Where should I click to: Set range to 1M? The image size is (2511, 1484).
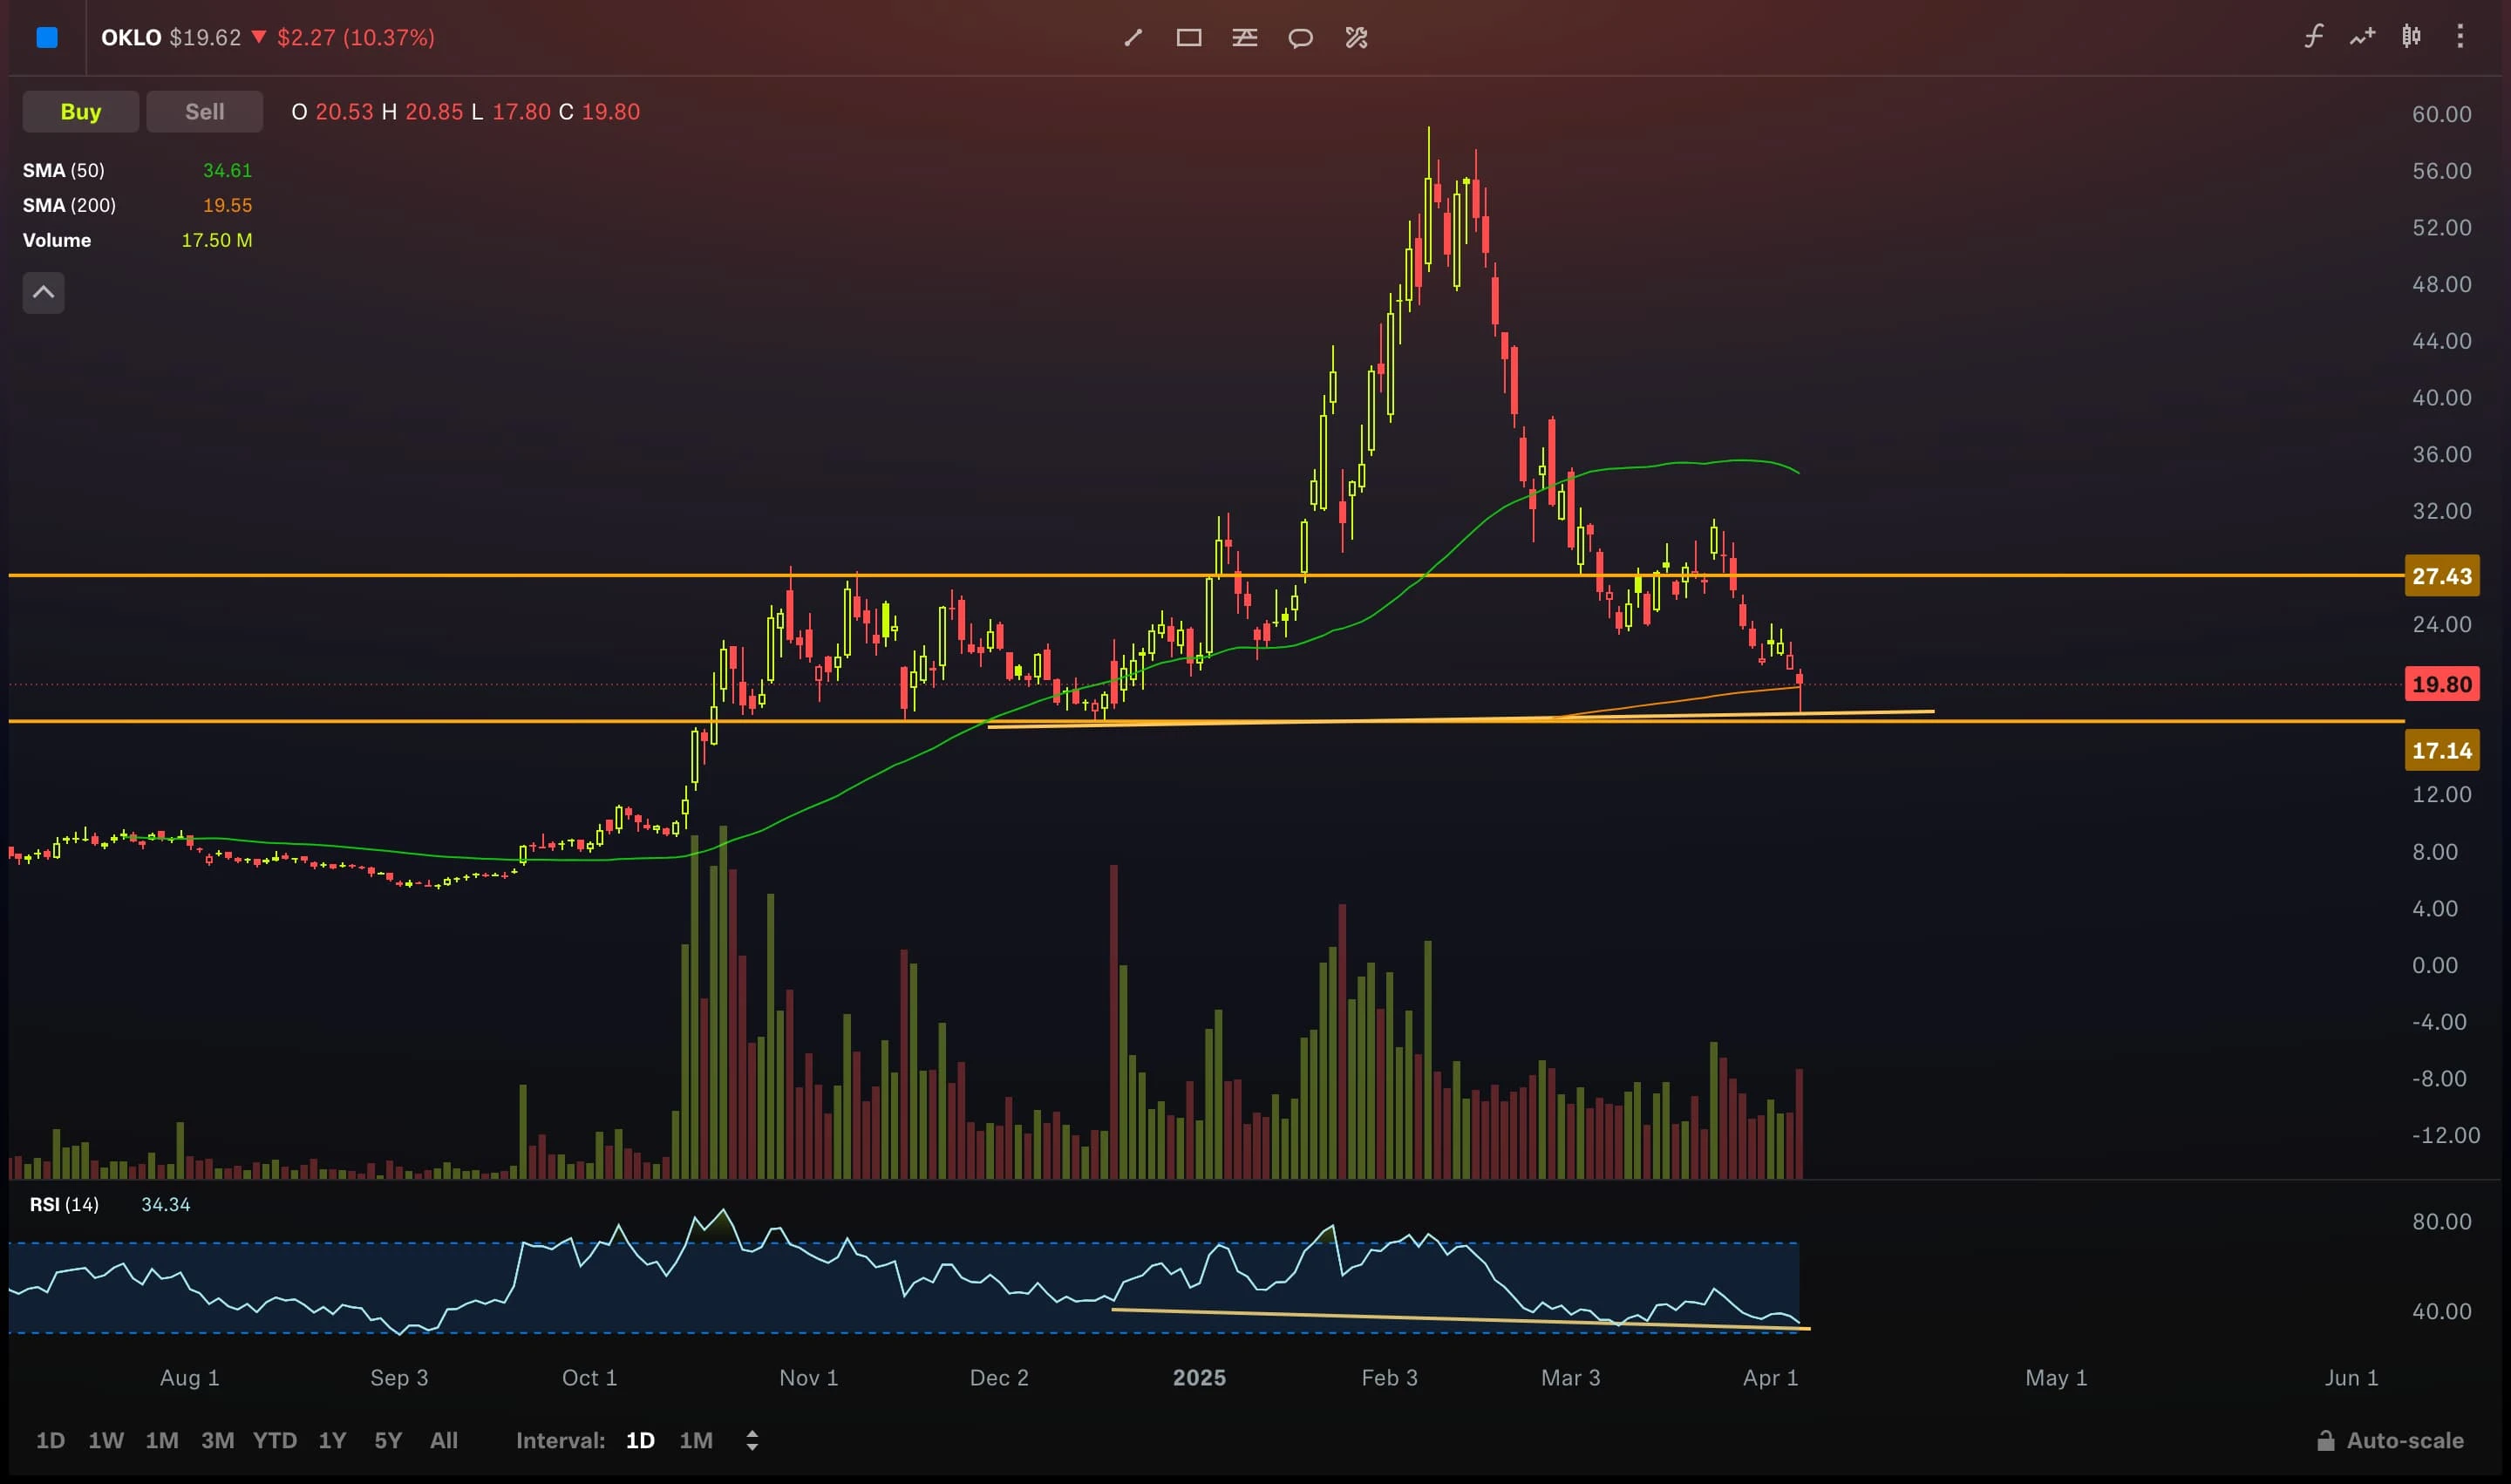[162, 1440]
